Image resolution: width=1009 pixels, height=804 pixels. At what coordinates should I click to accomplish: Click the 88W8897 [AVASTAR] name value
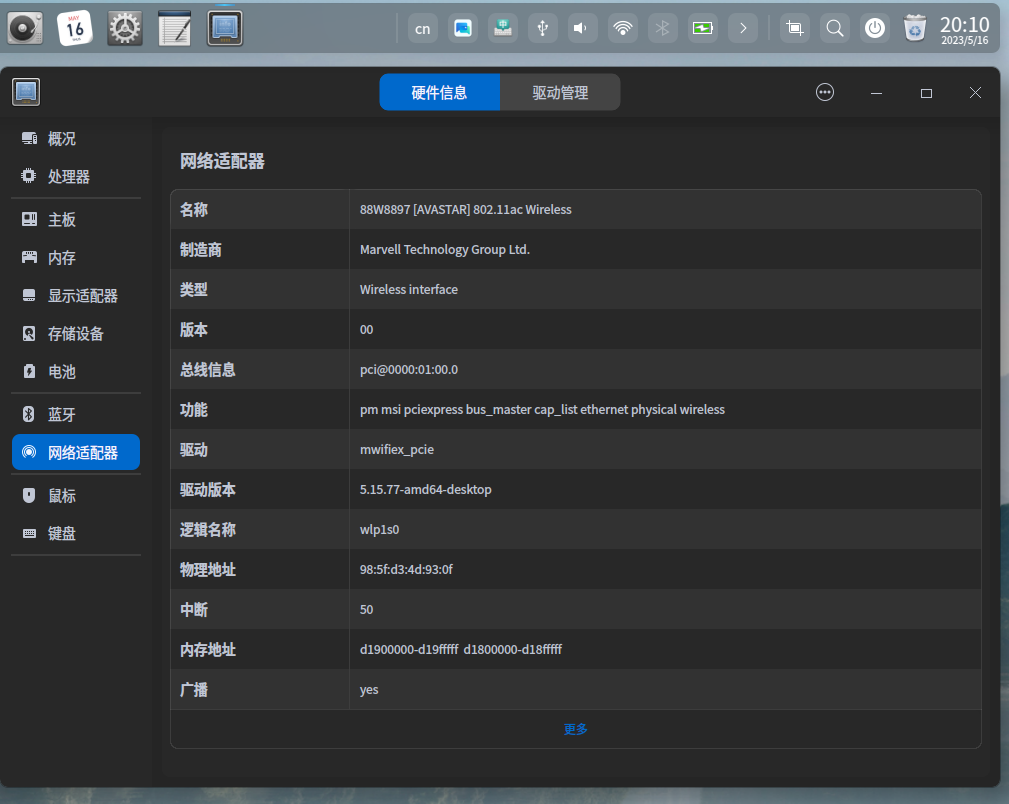pyautogui.click(x=465, y=209)
